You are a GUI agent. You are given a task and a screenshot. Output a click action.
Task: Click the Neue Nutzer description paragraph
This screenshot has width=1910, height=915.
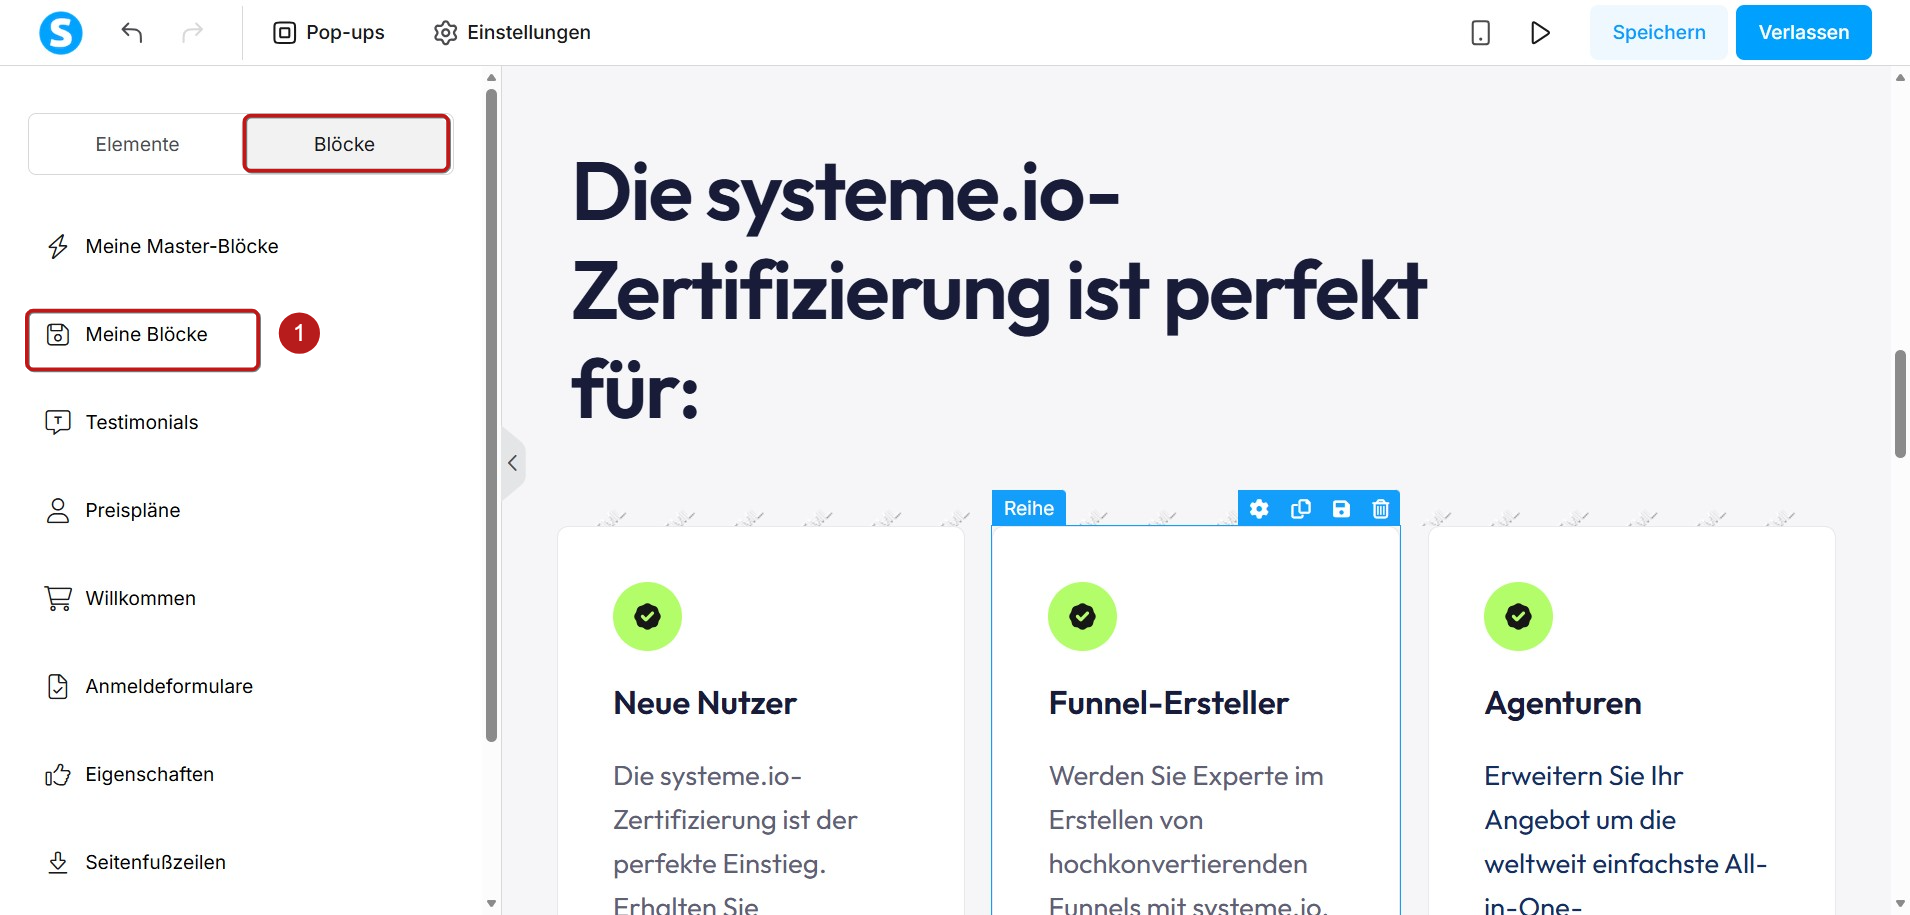(735, 838)
